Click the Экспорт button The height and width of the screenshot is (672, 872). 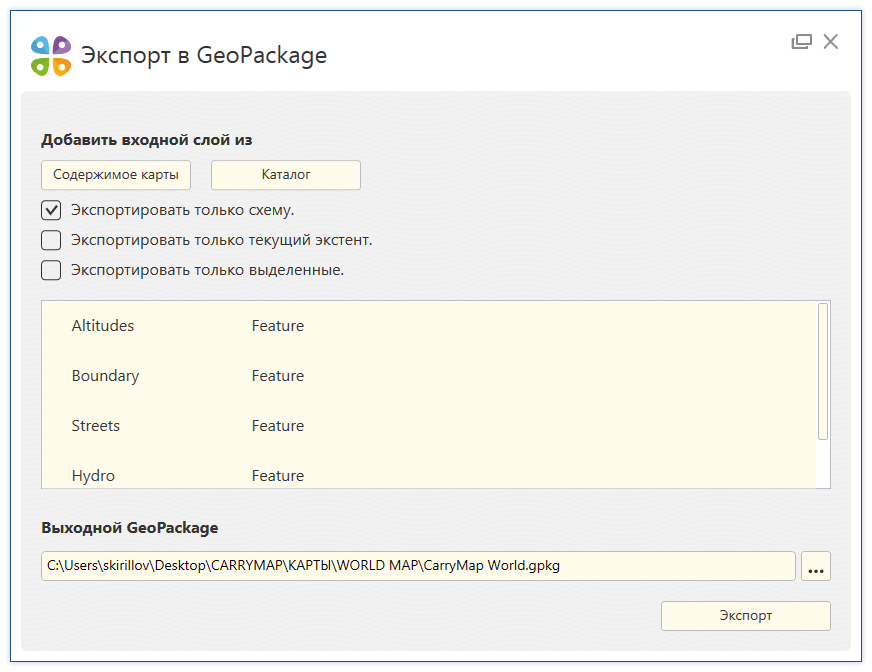click(746, 616)
